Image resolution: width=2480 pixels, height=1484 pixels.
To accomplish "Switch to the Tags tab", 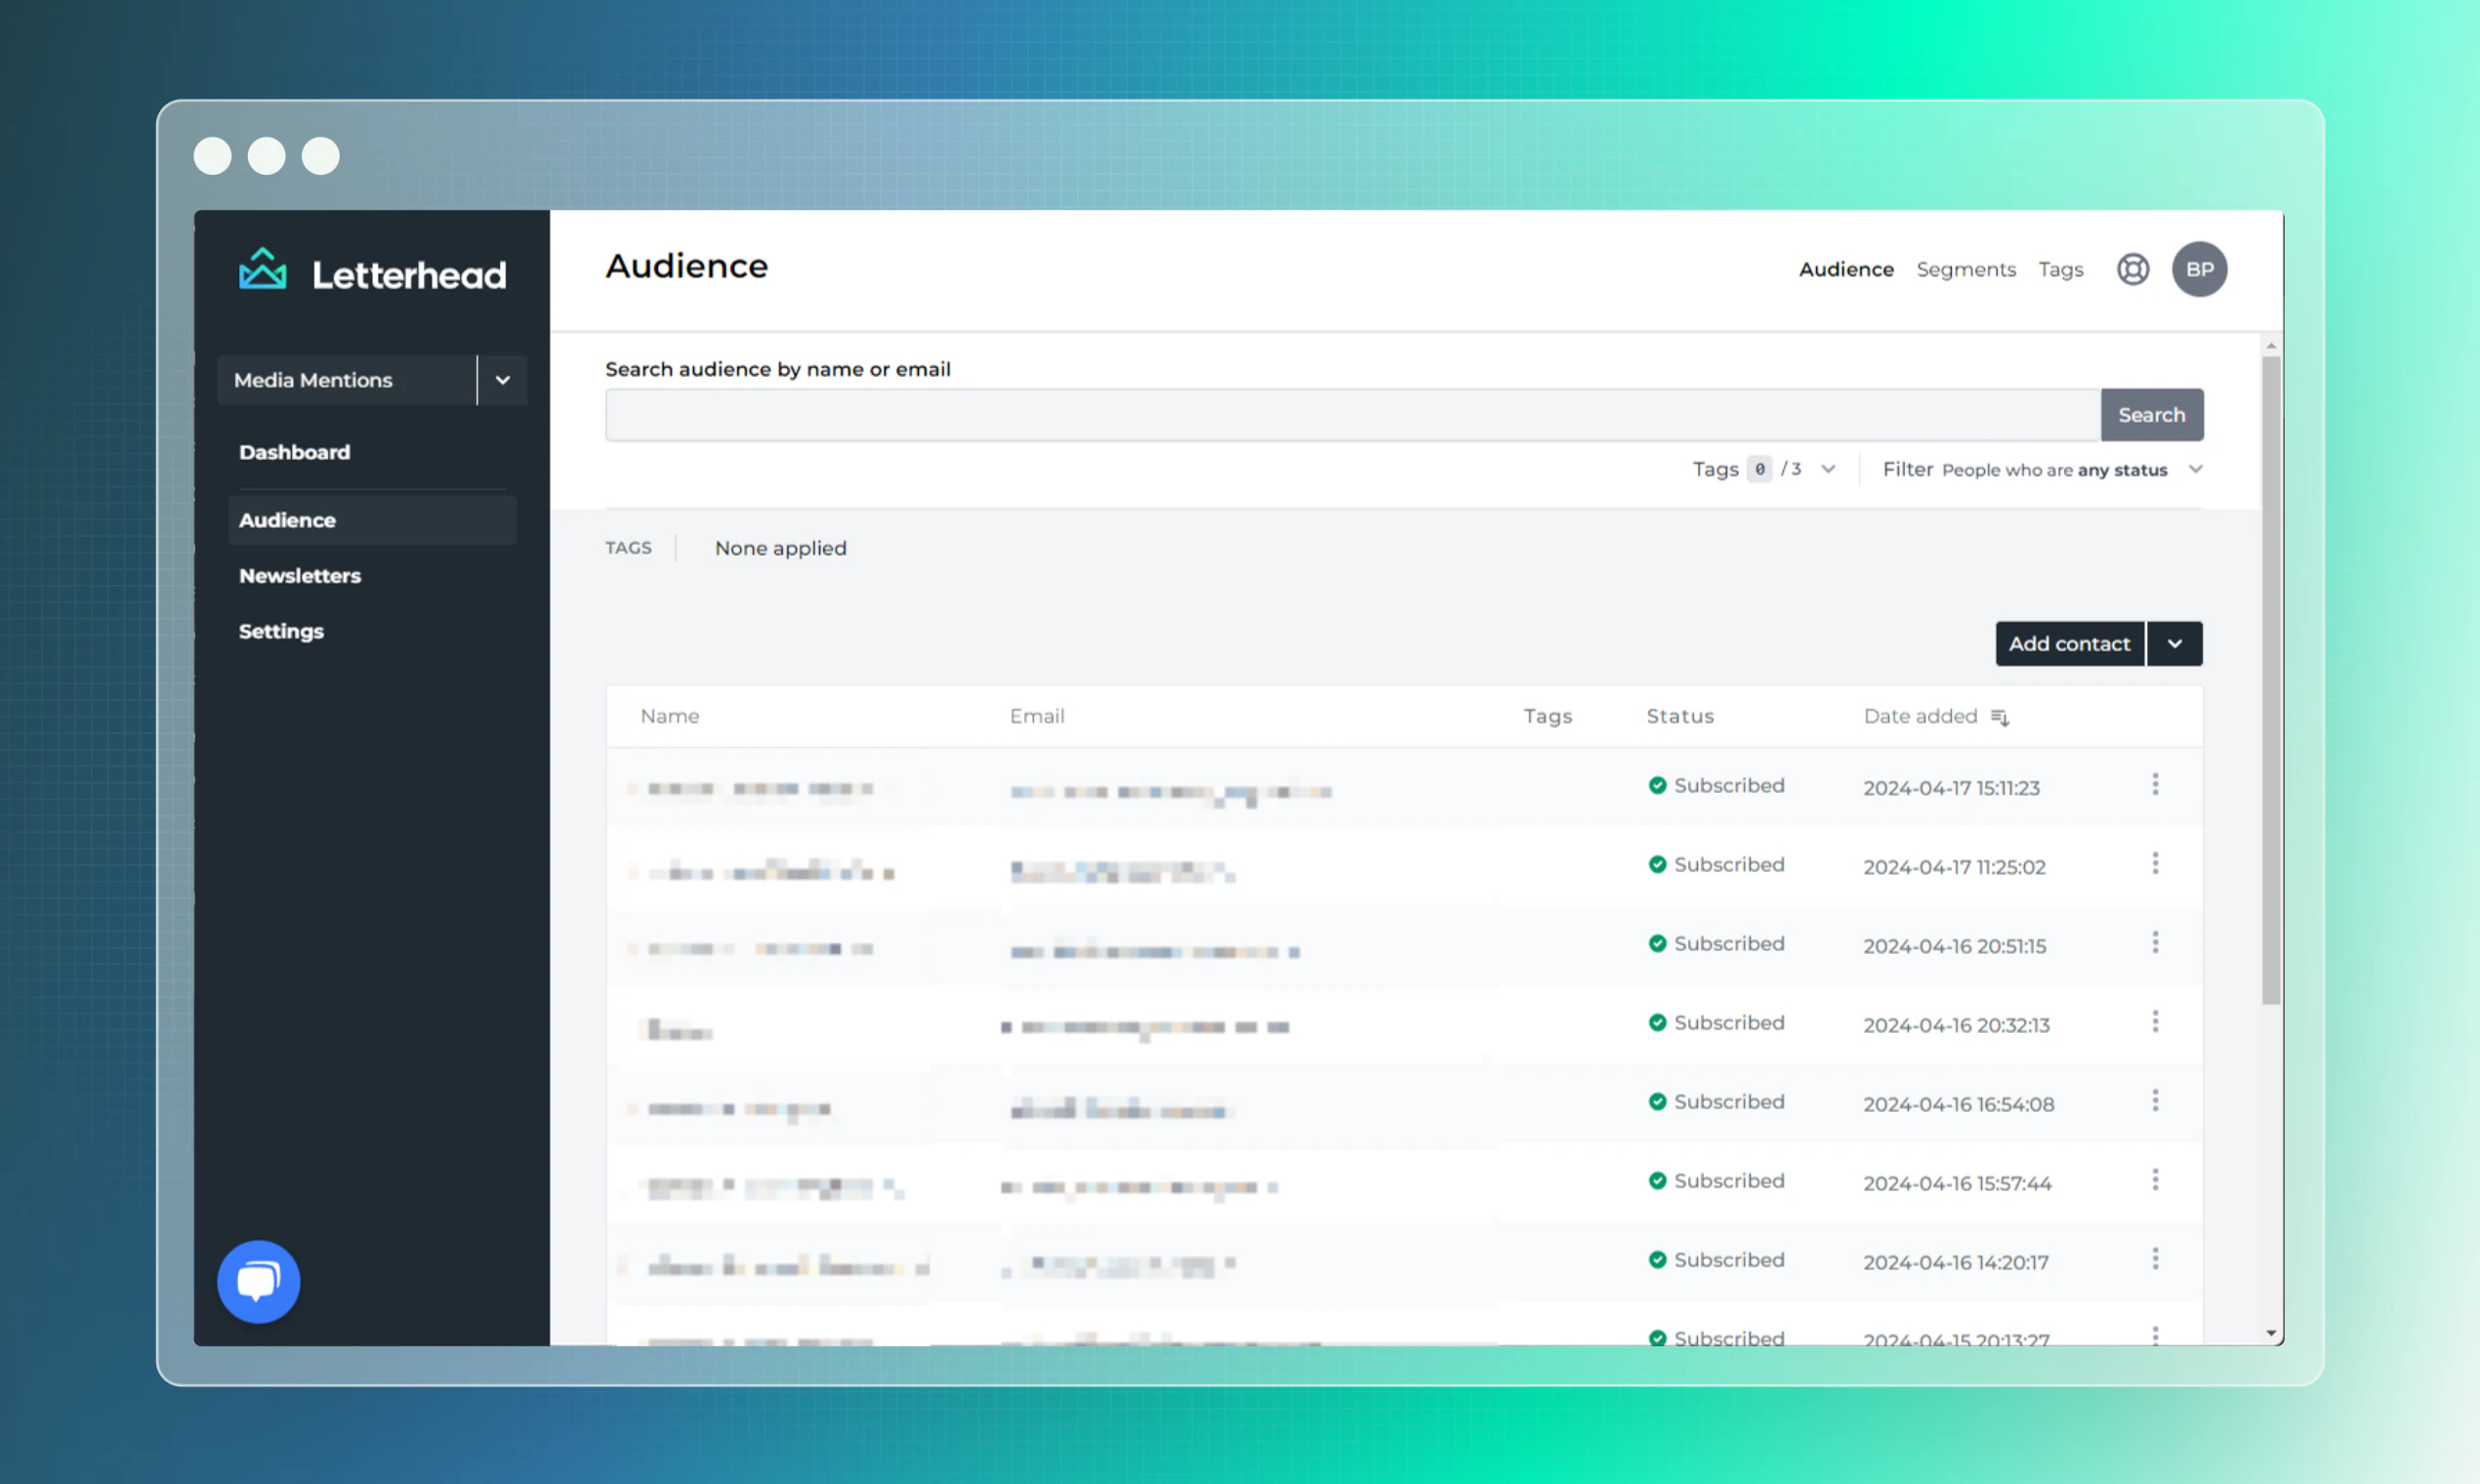I will [2060, 269].
